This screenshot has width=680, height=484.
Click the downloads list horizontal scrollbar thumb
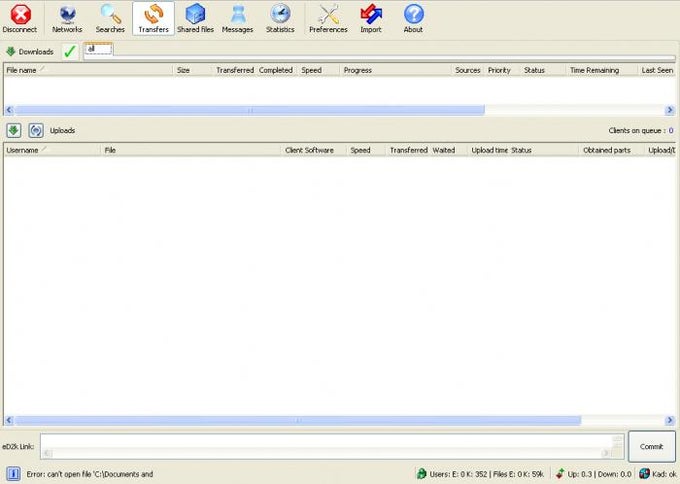pos(250,110)
